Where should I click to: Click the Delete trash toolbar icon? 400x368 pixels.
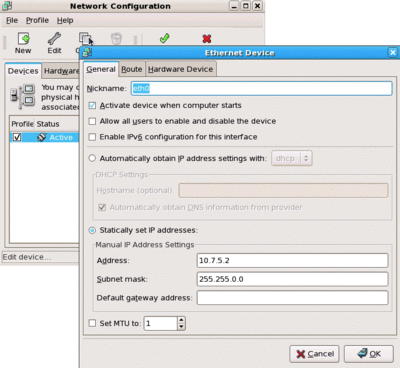click(116, 39)
